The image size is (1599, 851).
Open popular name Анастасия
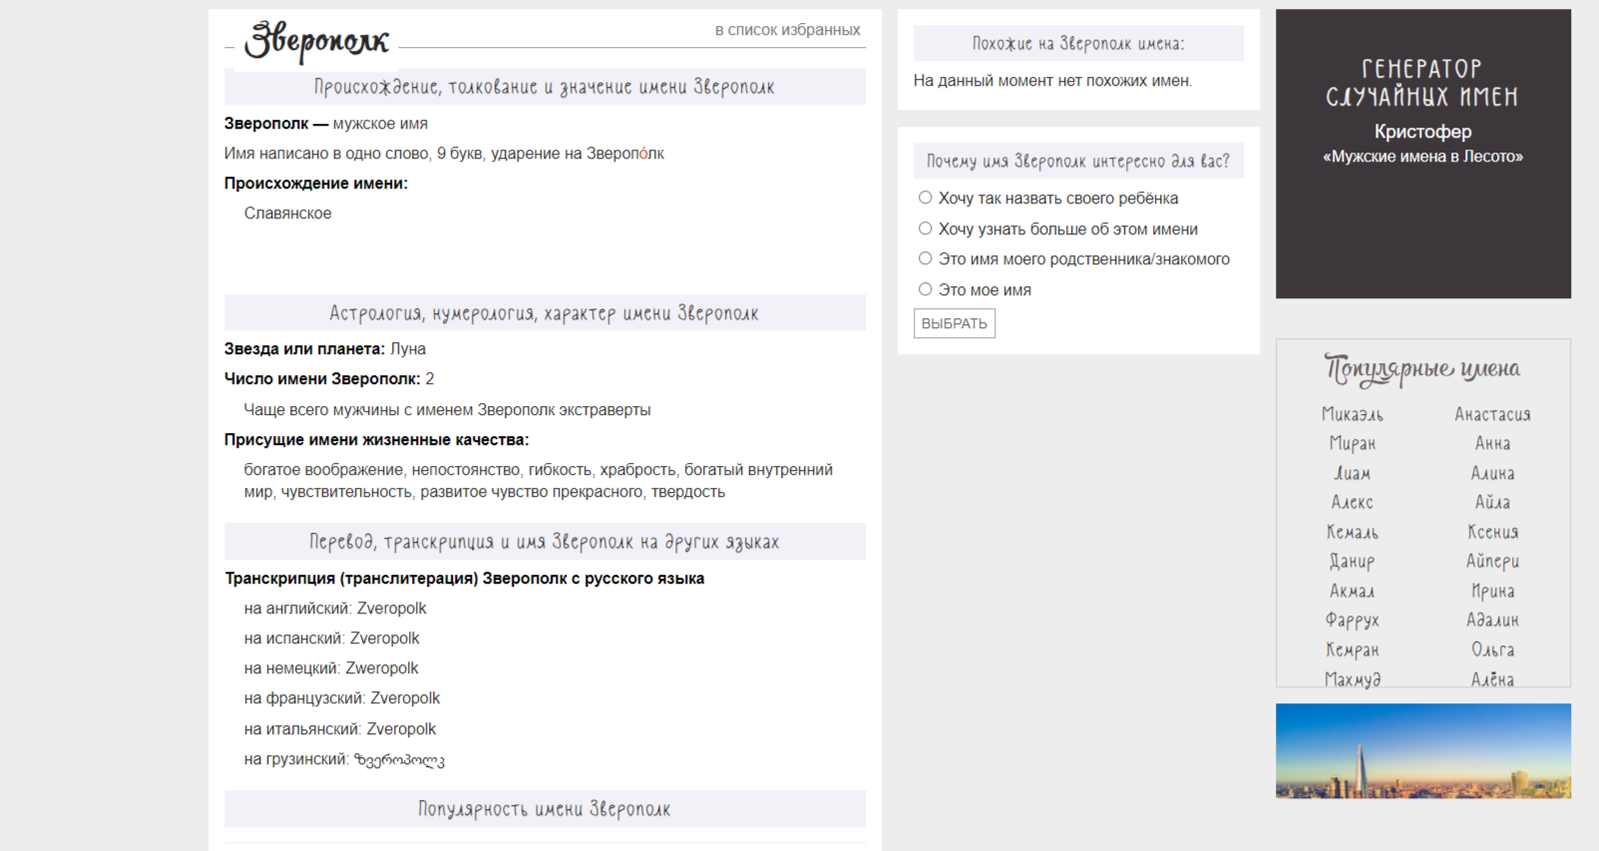pyautogui.click(x=1492, y=414)
